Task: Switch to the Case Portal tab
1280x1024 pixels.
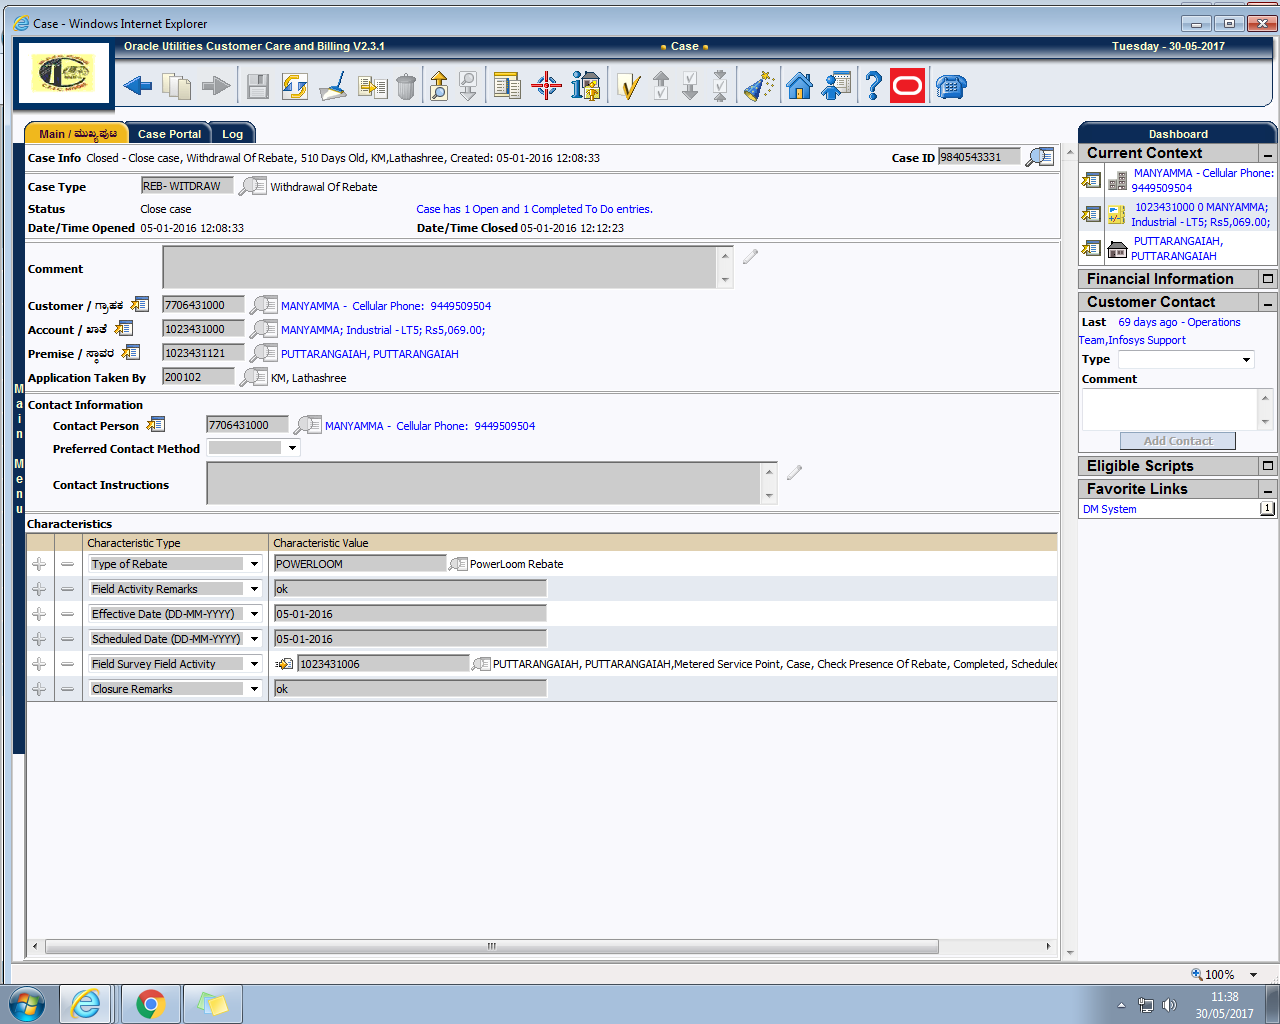Action: (169, 134)
